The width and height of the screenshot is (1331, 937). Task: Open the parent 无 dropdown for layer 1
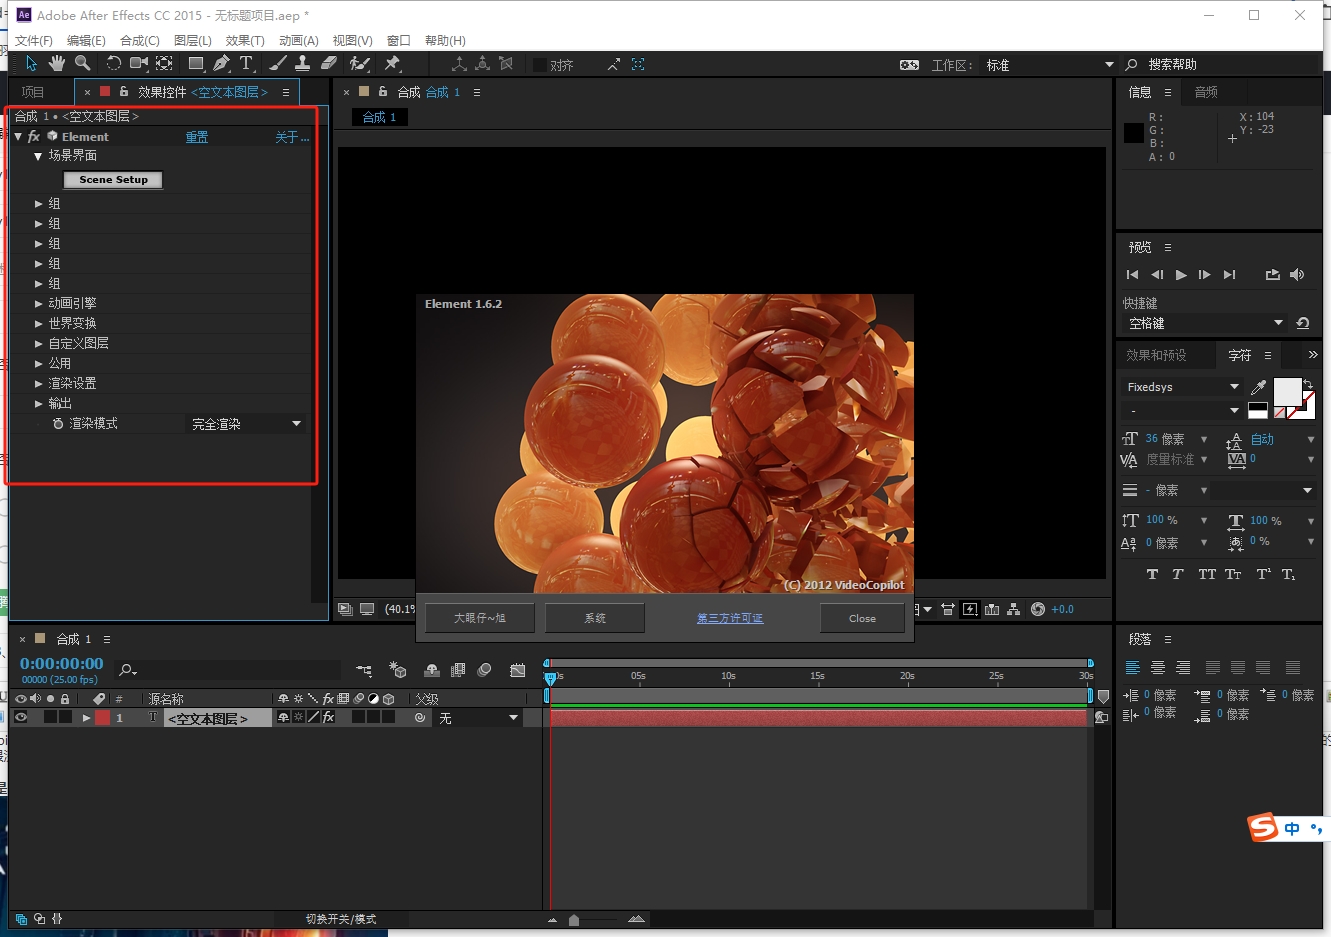click(478, 718)
